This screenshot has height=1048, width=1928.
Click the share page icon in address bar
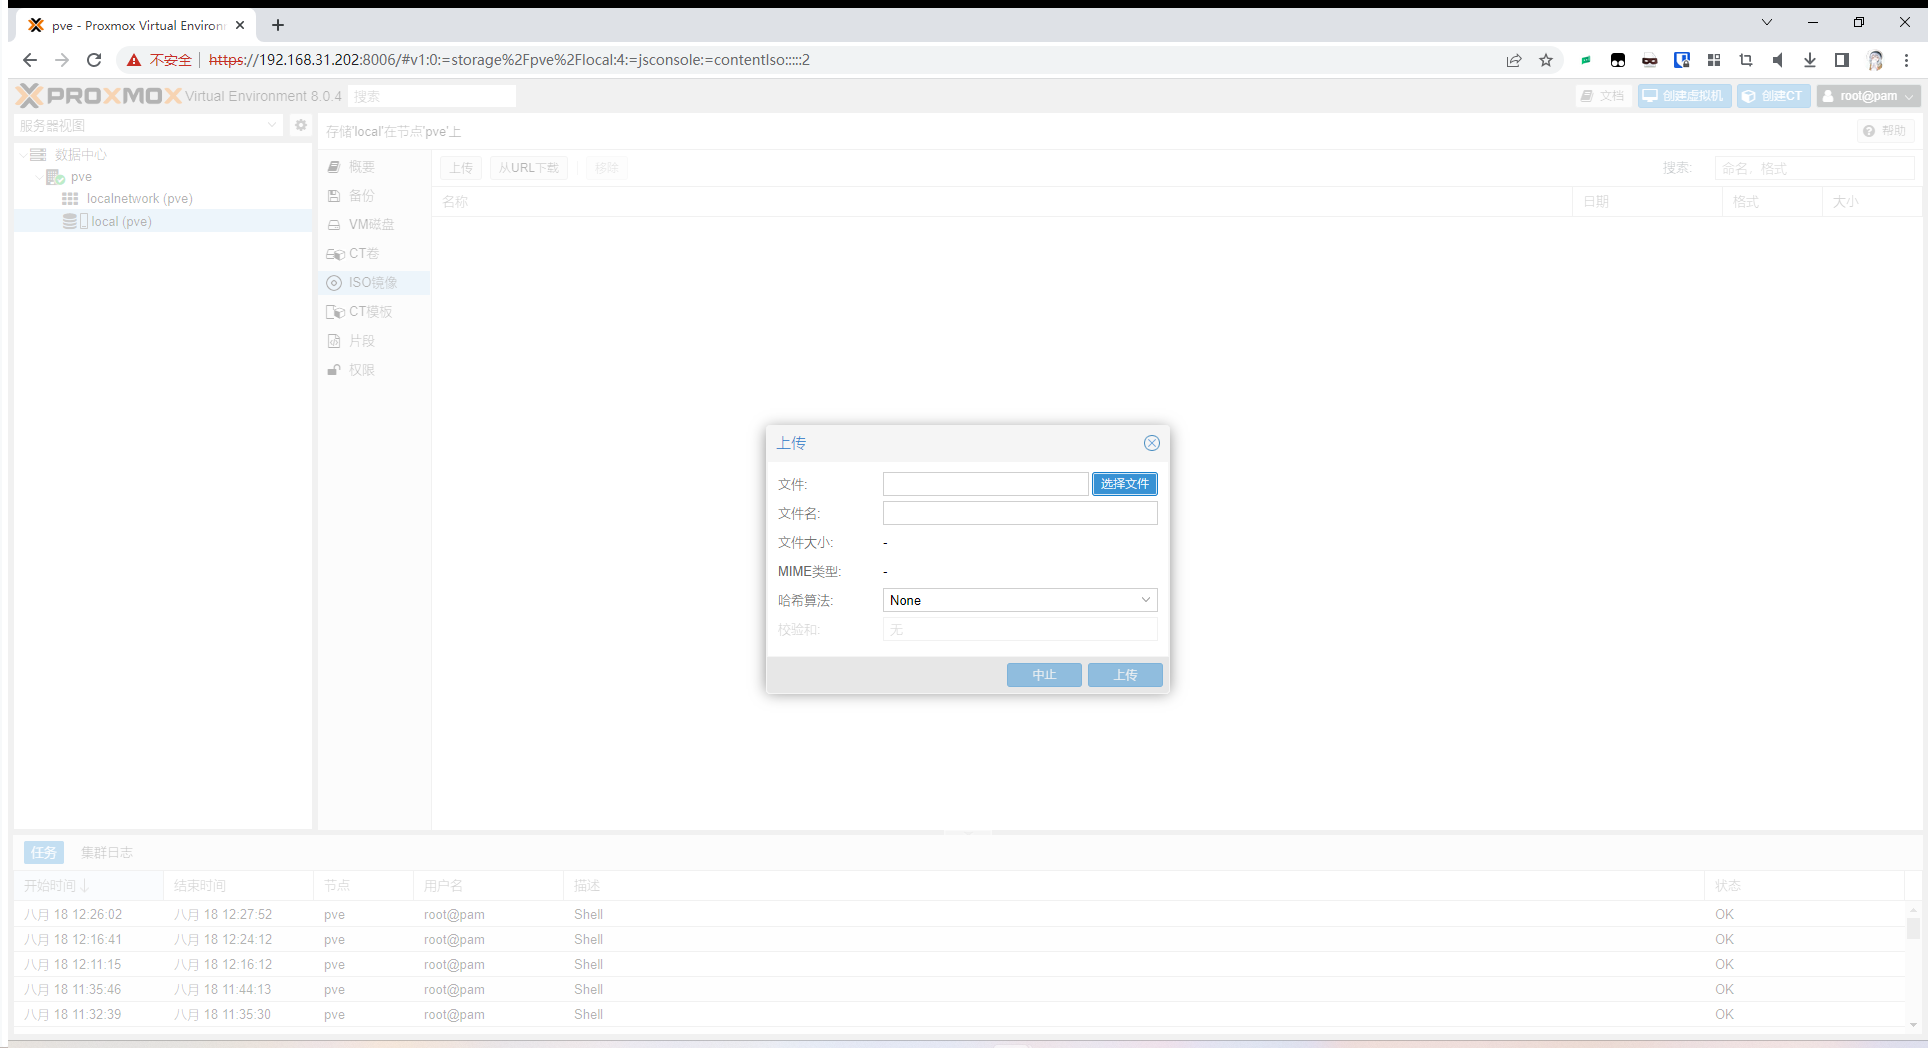(1514, 60)
